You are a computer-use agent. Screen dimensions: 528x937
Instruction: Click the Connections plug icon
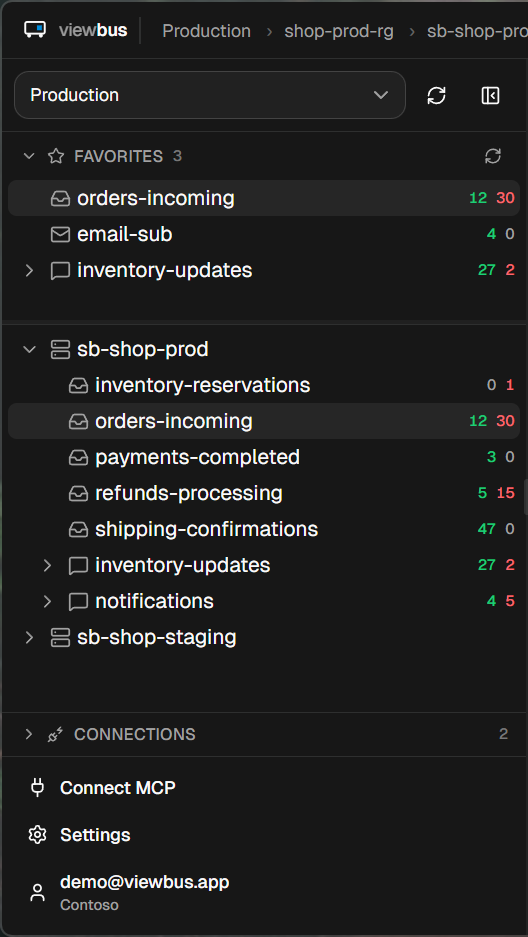tap(56, 734)
